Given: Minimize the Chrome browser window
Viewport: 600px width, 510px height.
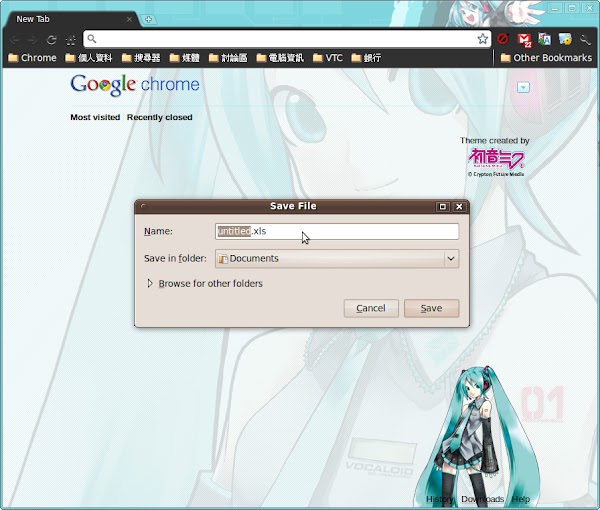Looking at the screenshot, I should (x=555, y=8).
